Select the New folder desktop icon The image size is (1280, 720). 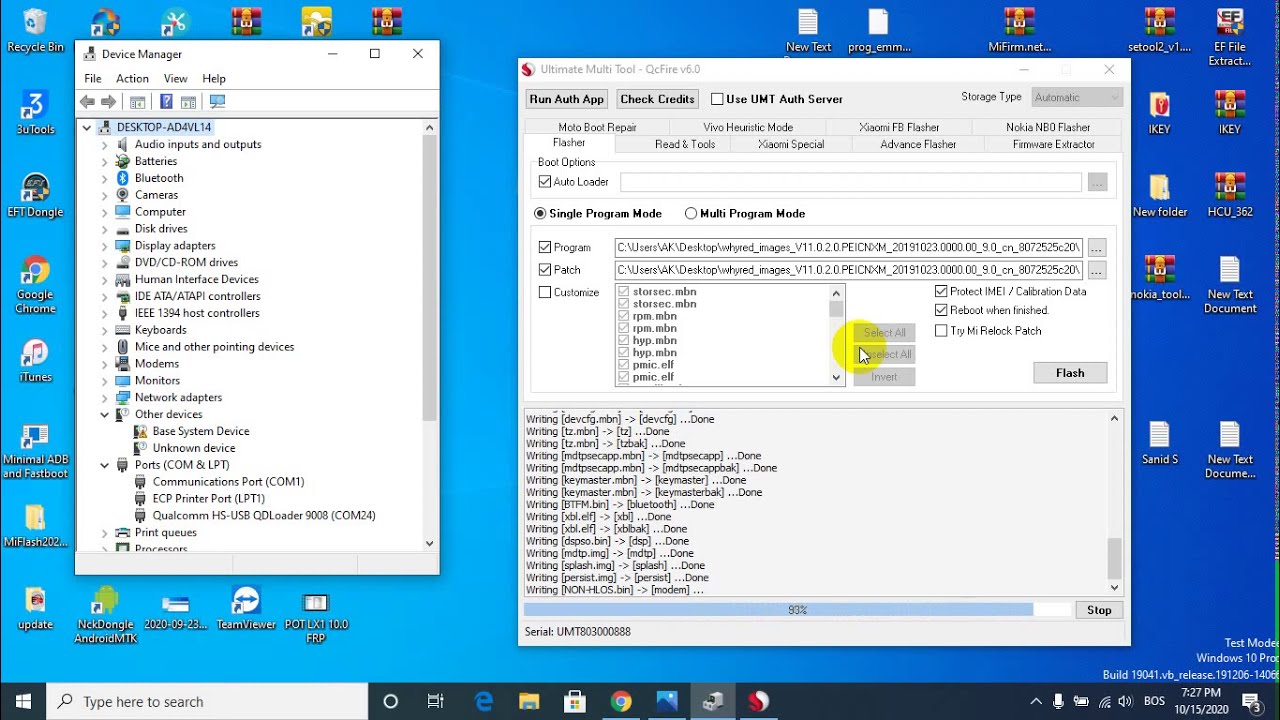point(1160,195)
